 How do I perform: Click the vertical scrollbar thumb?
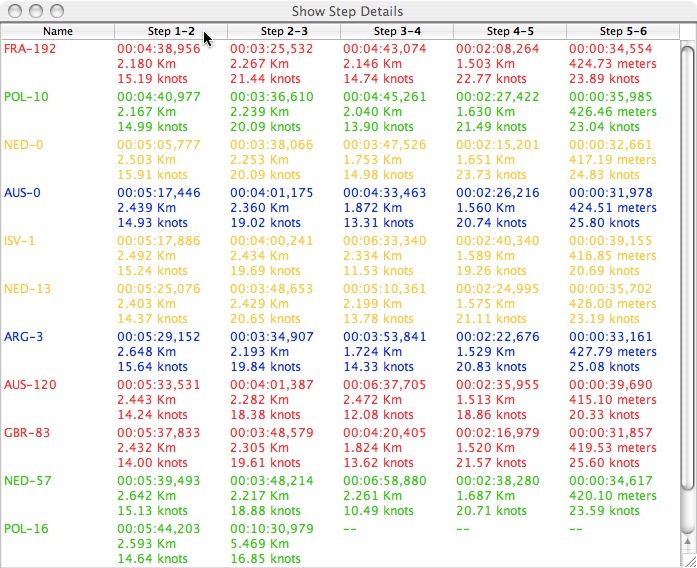point(688,268)
